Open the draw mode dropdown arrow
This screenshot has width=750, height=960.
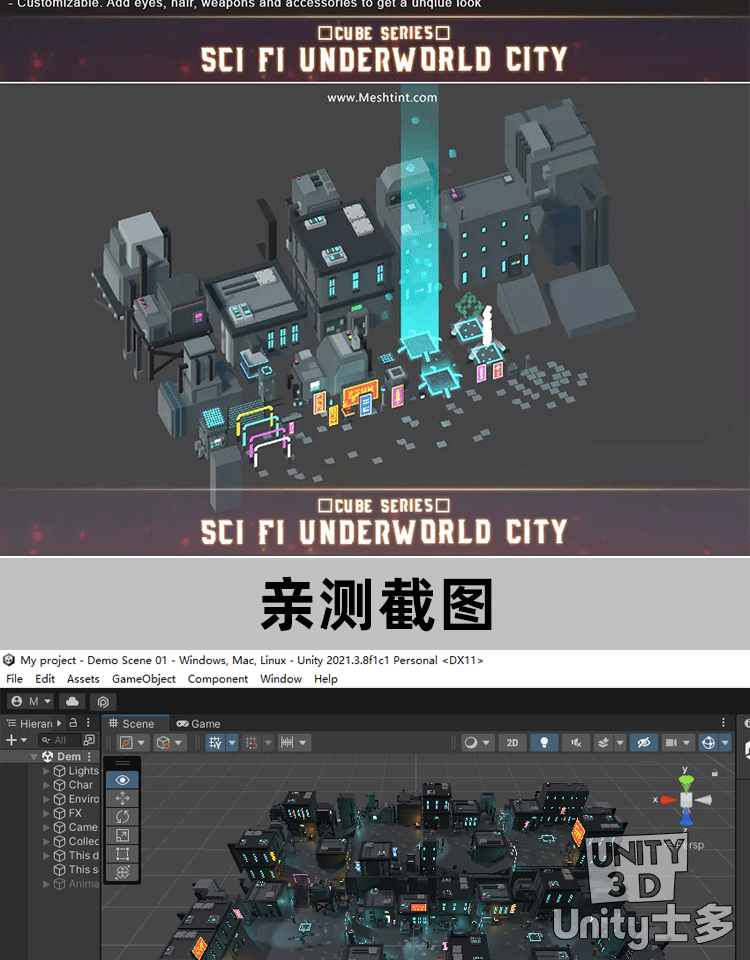click(487, 743)
